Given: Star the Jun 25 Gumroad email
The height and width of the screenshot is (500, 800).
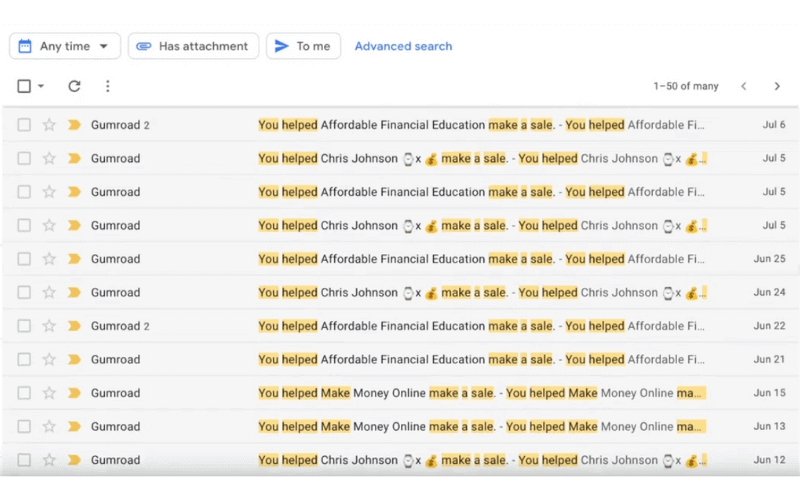Looking at the screenshot, I should pyautogui.click(x=49, y=259).
